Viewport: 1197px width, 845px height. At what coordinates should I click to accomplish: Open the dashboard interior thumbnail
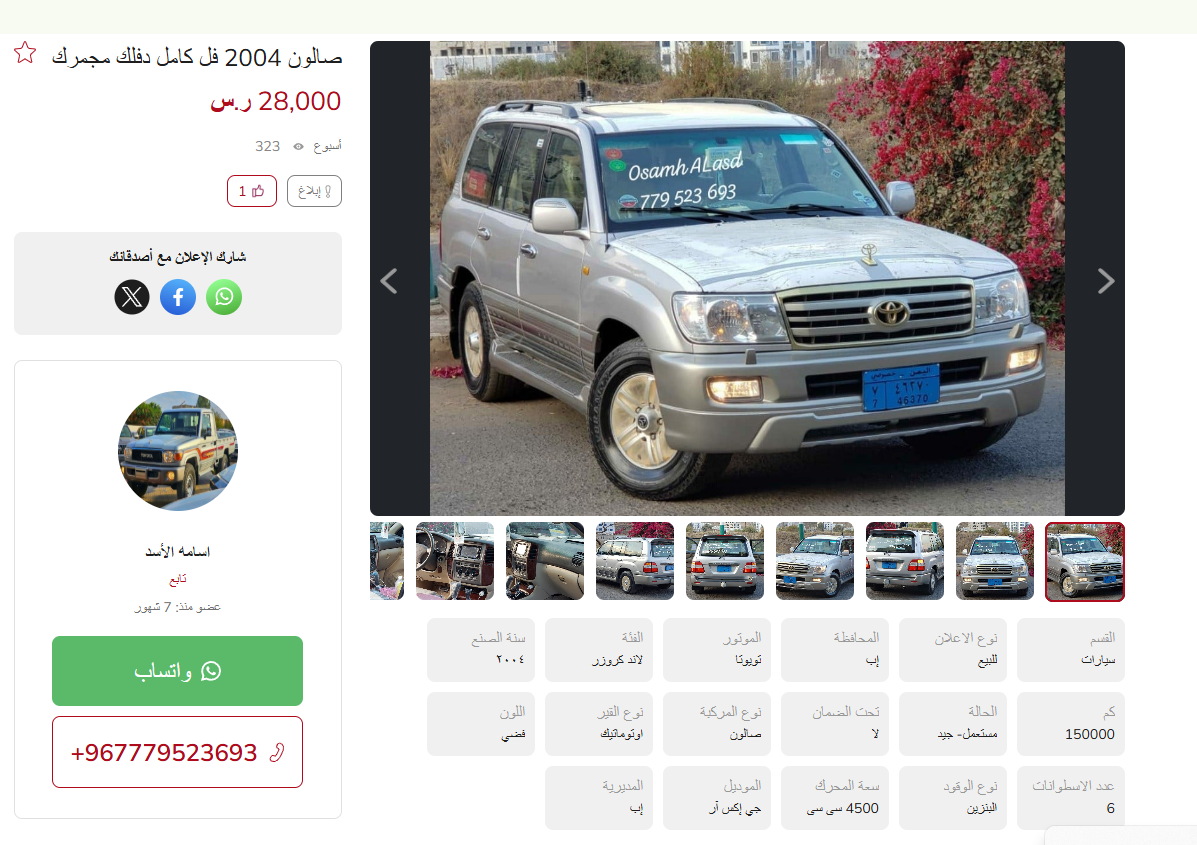(x=545, y=561)
